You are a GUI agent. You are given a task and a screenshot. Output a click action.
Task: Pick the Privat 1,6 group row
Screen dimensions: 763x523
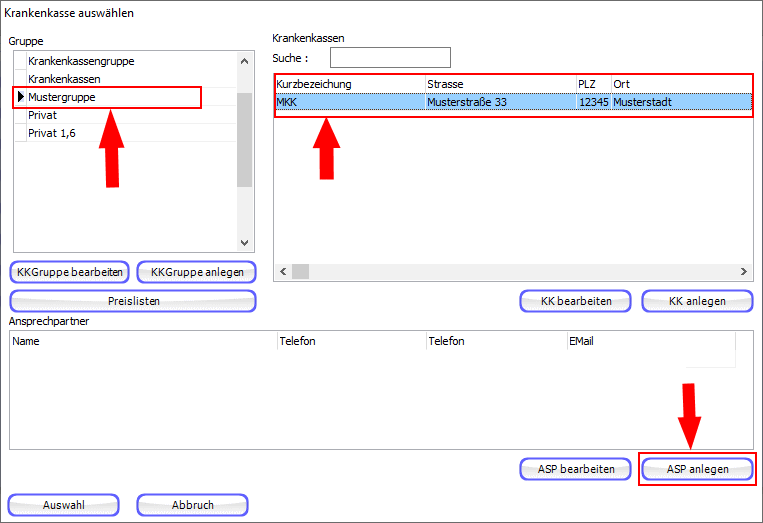pyautogui.click(x=51, y=133)
